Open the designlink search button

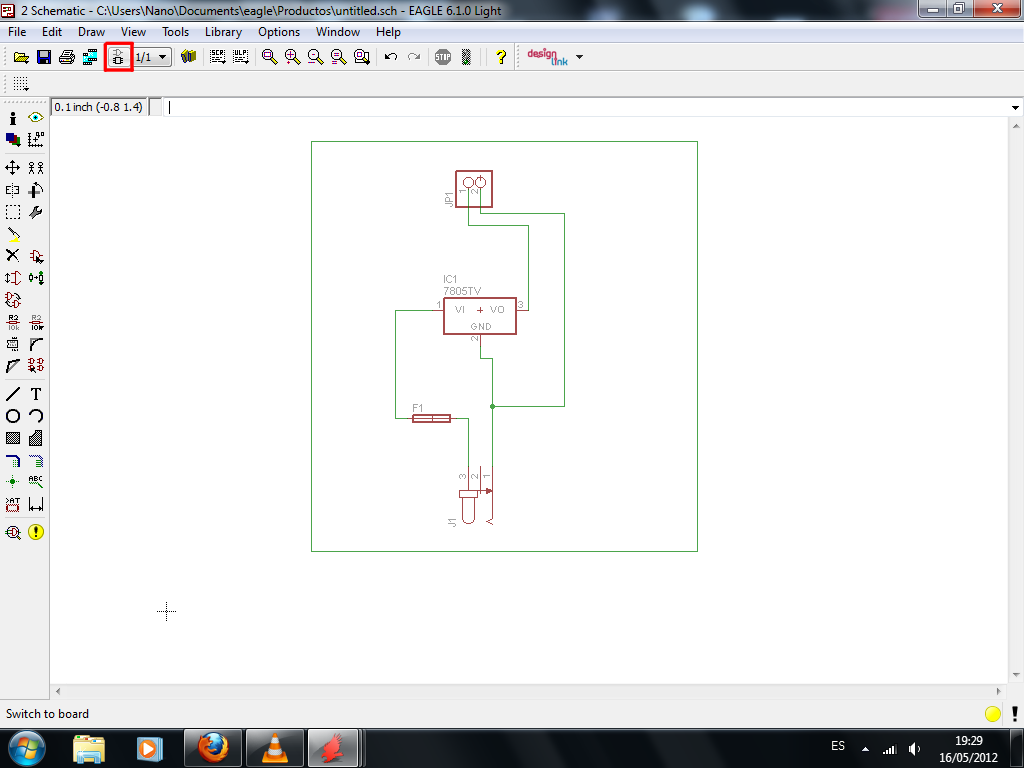click(547, 57)
